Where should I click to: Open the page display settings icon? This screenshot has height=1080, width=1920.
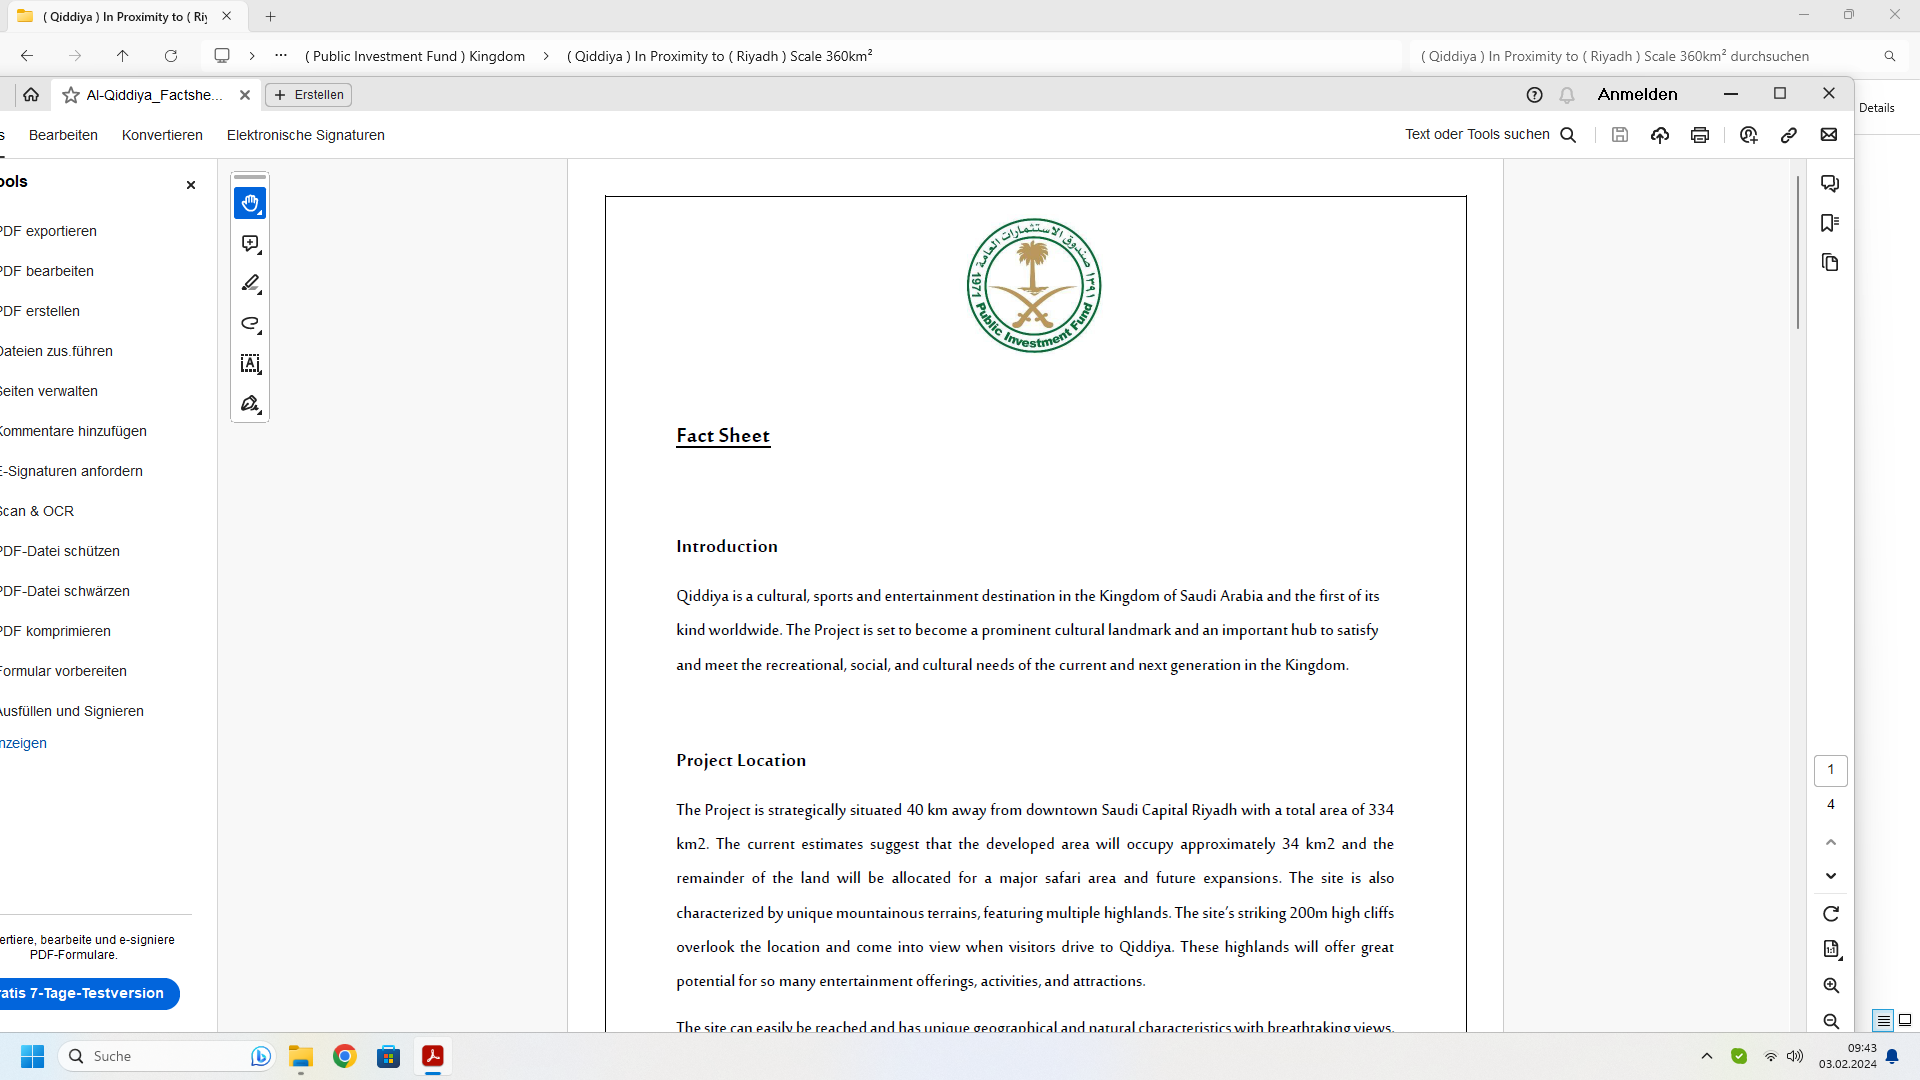tap(1831, 949)
